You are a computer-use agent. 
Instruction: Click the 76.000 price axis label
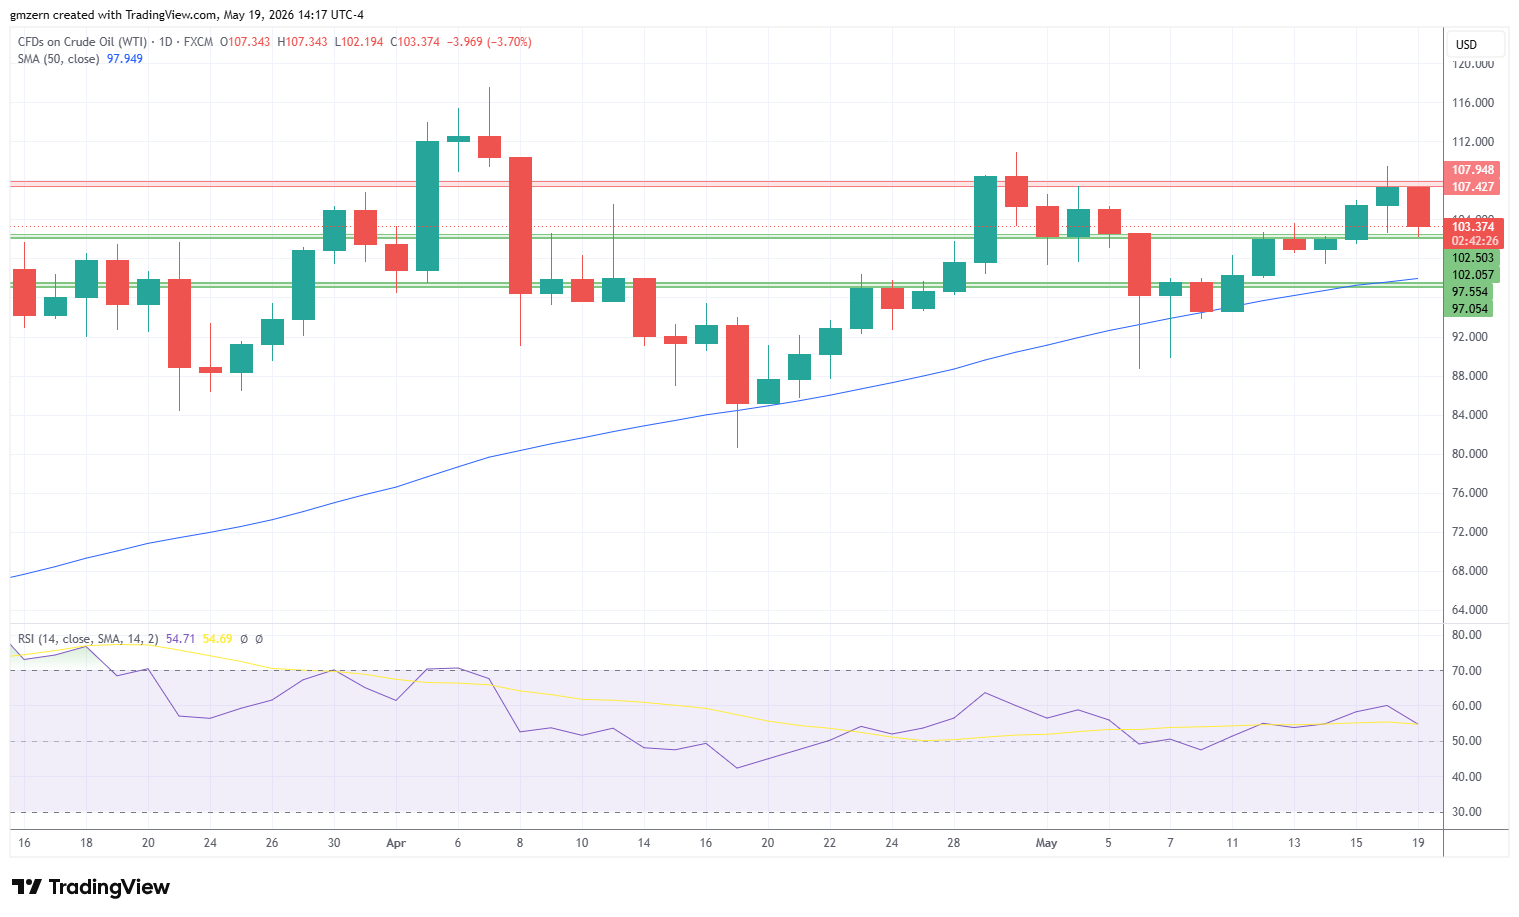(1470, 493)
